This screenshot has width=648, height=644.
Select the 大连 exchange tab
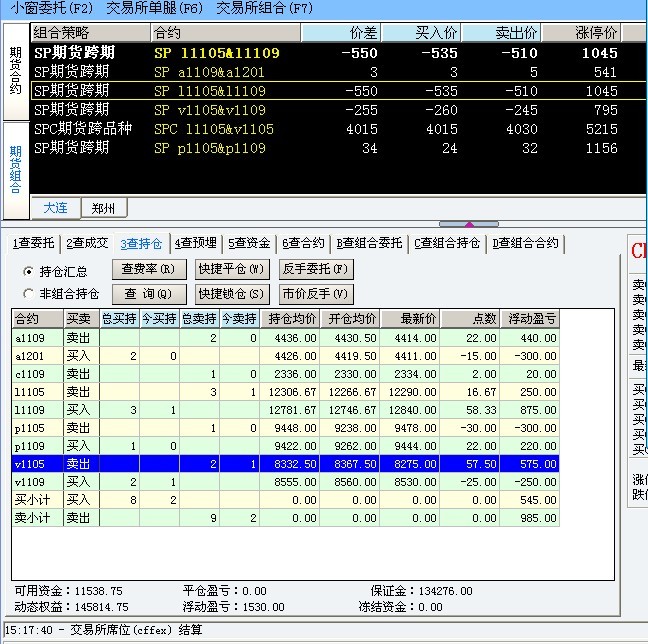pyautogui.click(x=55, y=208)
